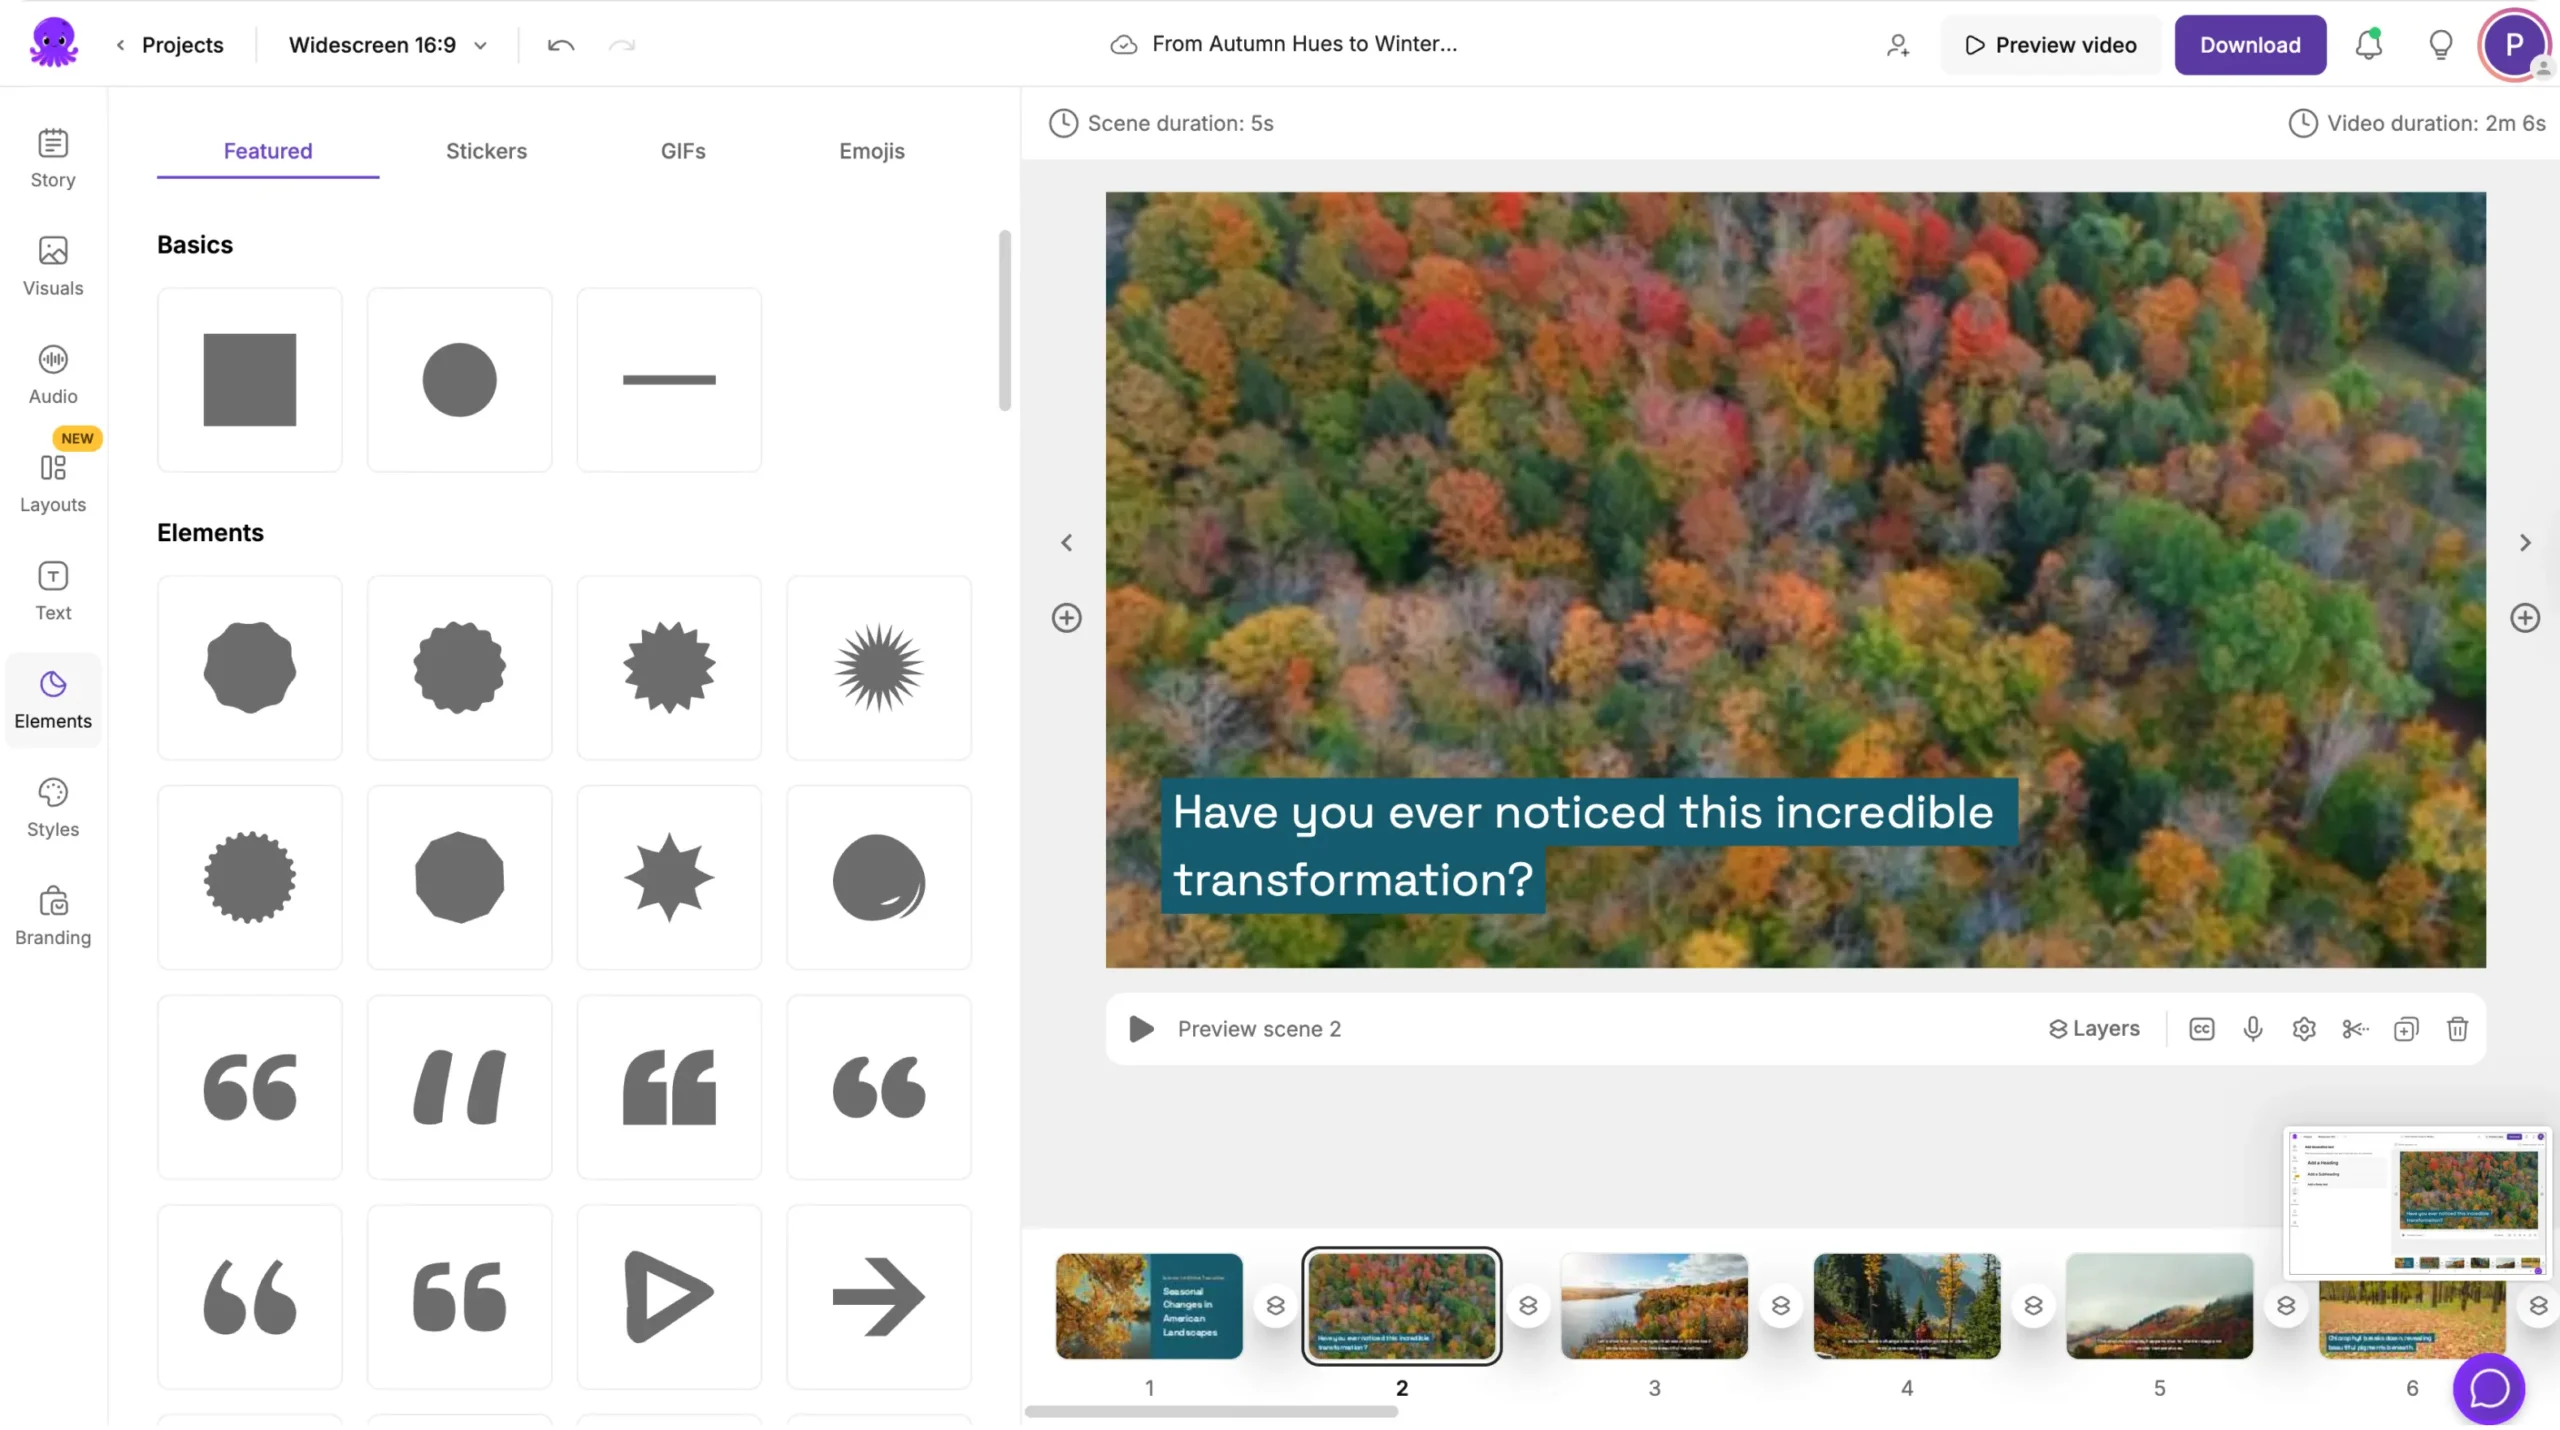Go to next scene with right chevron
This screenshot has height=1430, width=2560.
tap(2525, 543)
